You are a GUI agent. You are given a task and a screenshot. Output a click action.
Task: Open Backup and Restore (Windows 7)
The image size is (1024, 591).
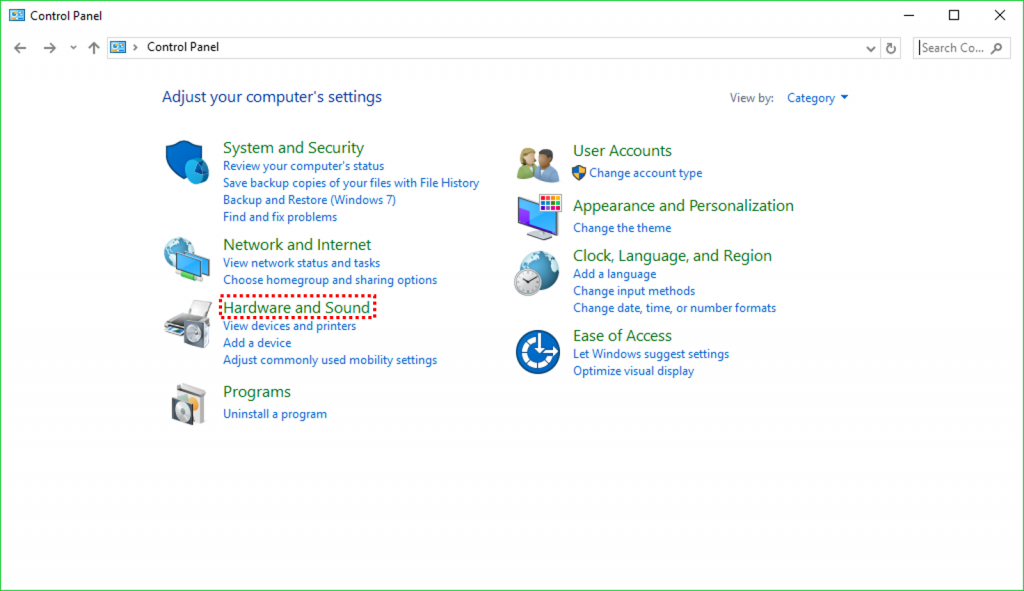(x=309, y=200)
